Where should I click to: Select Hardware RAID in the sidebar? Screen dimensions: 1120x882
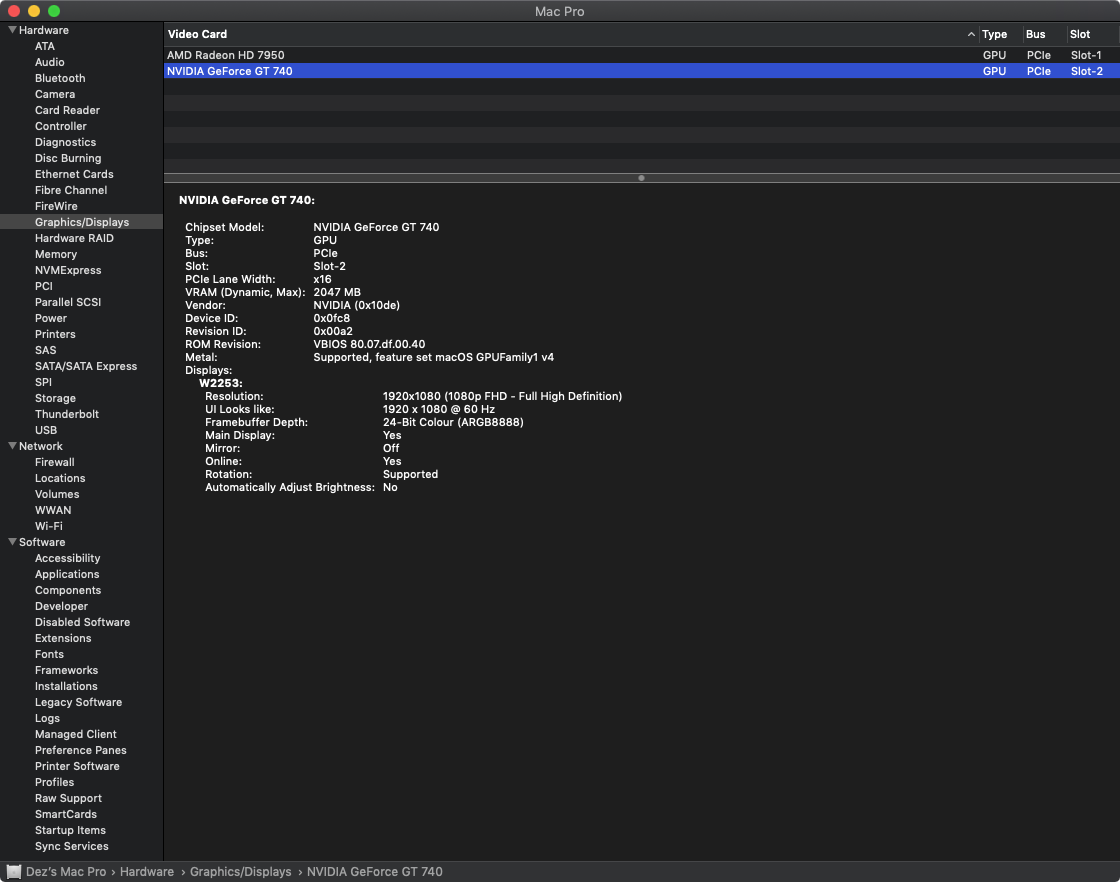point(74,238)
